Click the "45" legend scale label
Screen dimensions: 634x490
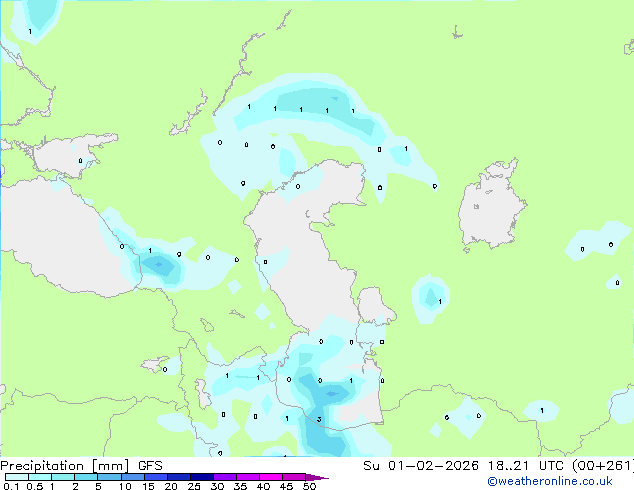pos(286,486)
